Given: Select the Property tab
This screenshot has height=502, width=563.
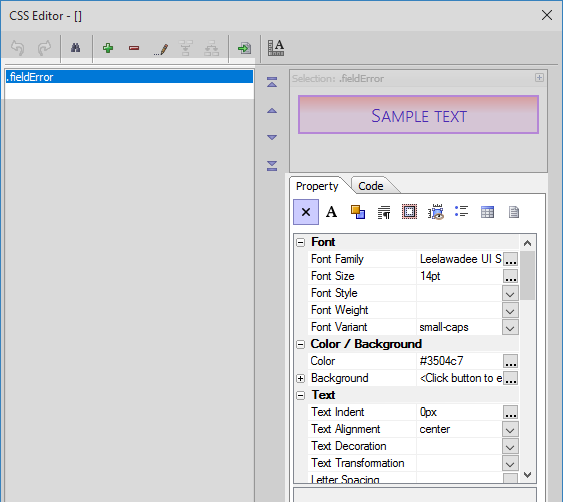Looking at the screenshot, I should 317,186.
